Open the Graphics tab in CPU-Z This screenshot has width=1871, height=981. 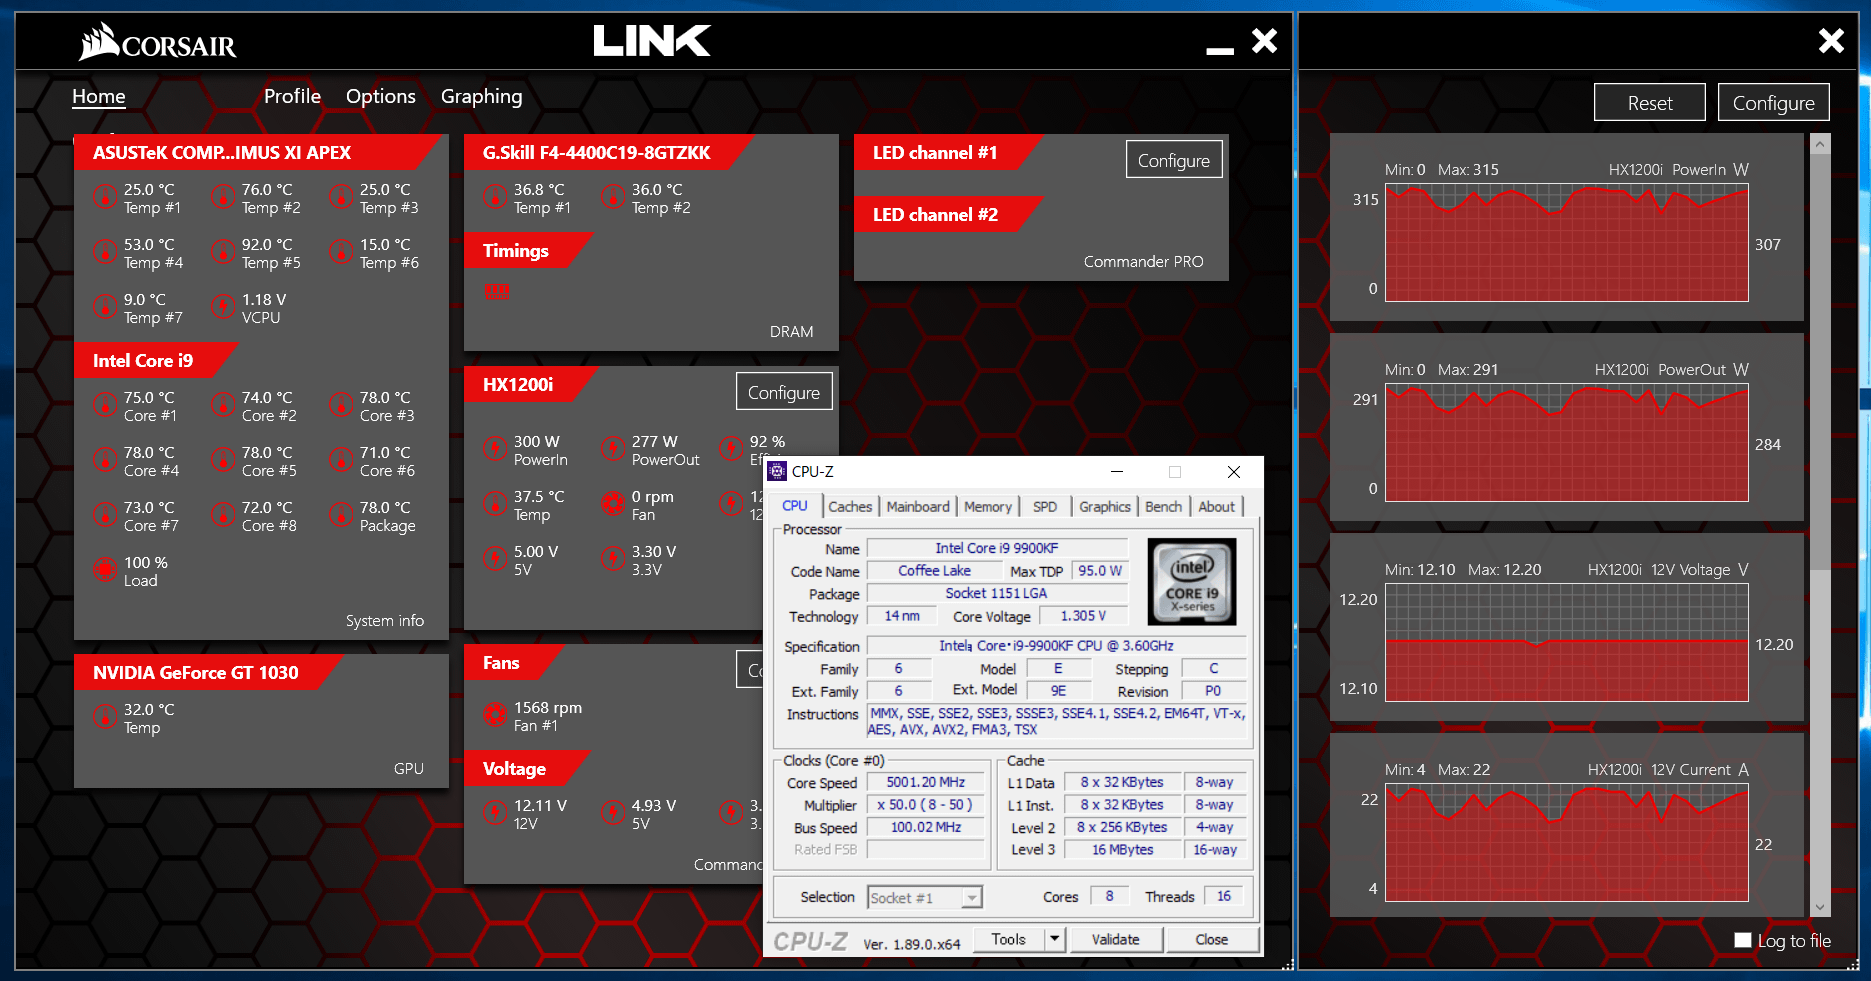coord(1105,506)
